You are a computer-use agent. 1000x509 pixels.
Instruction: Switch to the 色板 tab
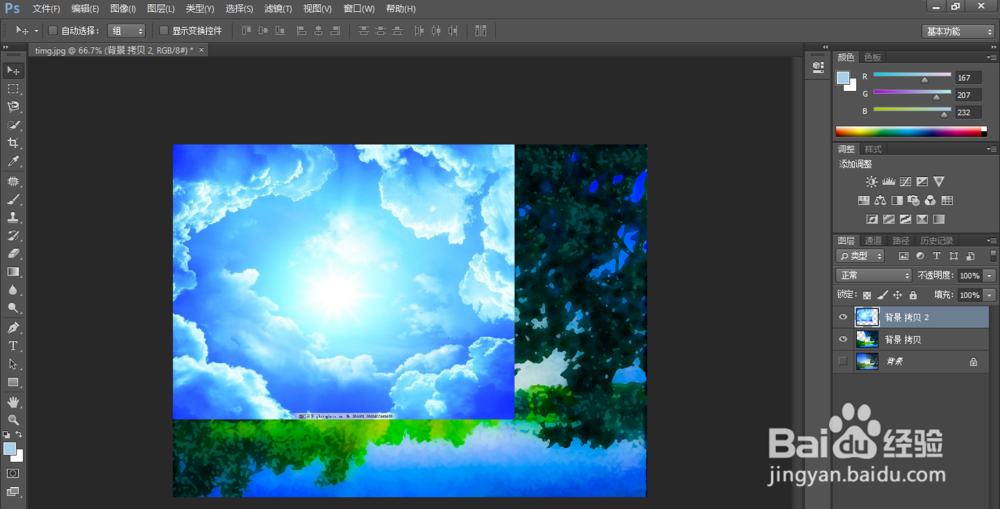tap(872, 57)
